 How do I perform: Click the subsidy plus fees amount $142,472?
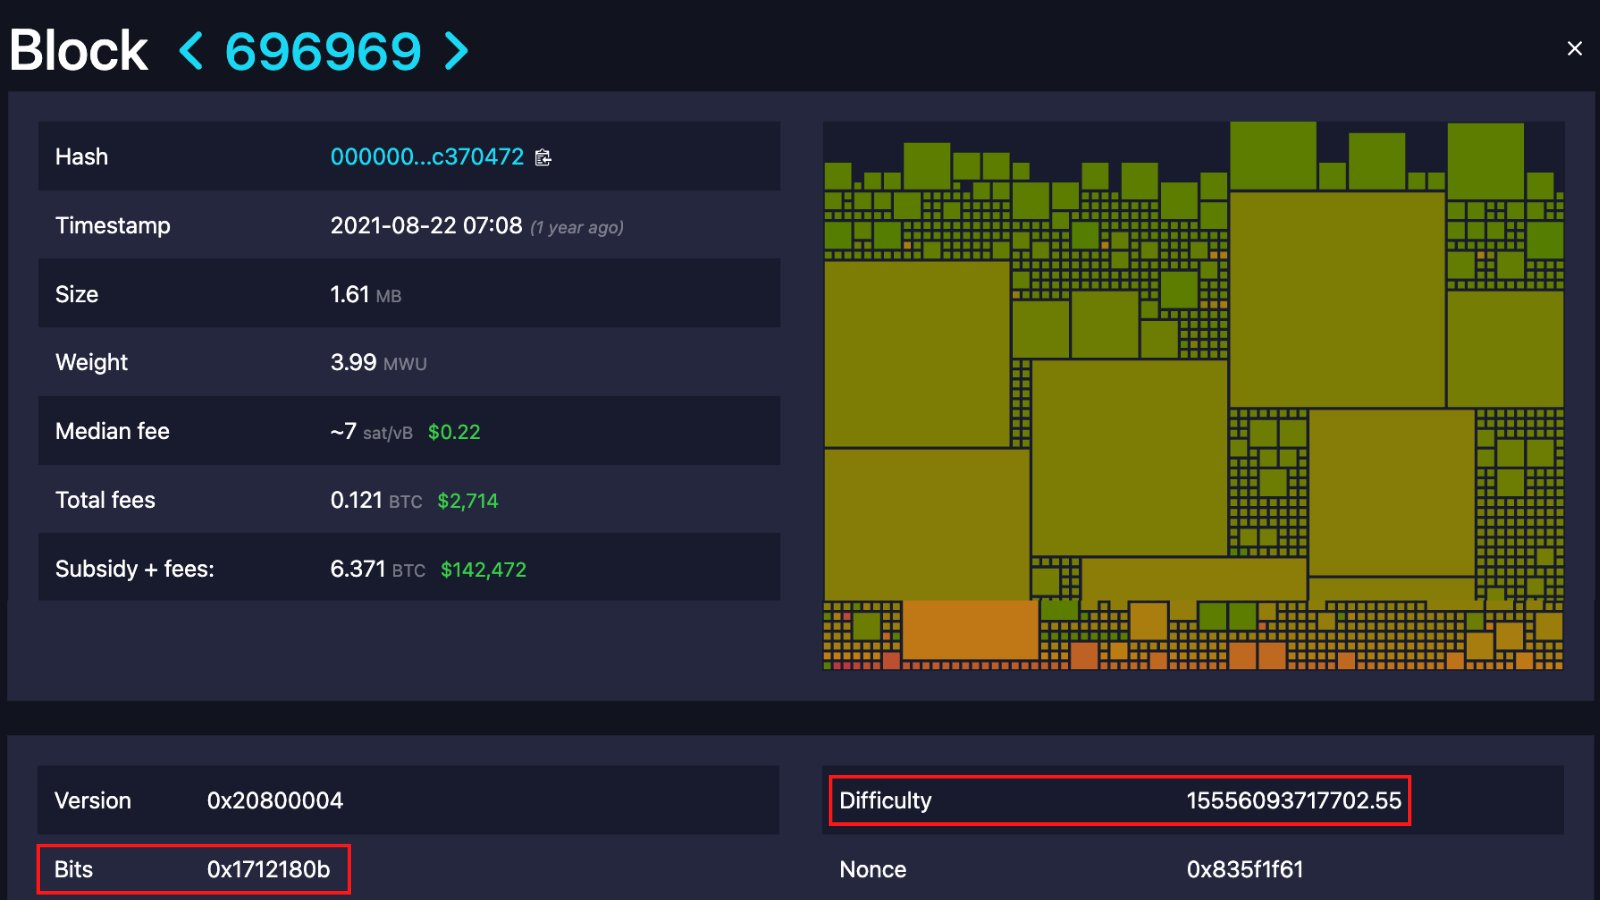[483, 570]
